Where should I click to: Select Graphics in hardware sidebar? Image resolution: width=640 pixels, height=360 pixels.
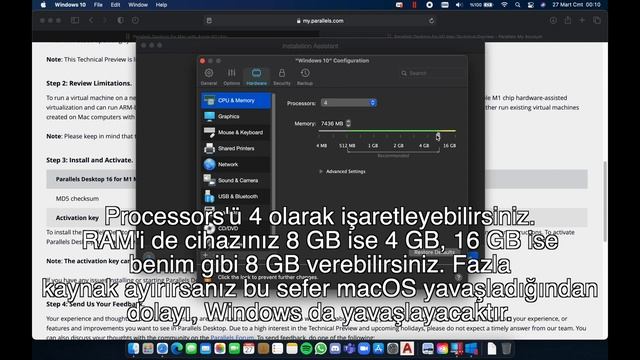tap(236, 116)
